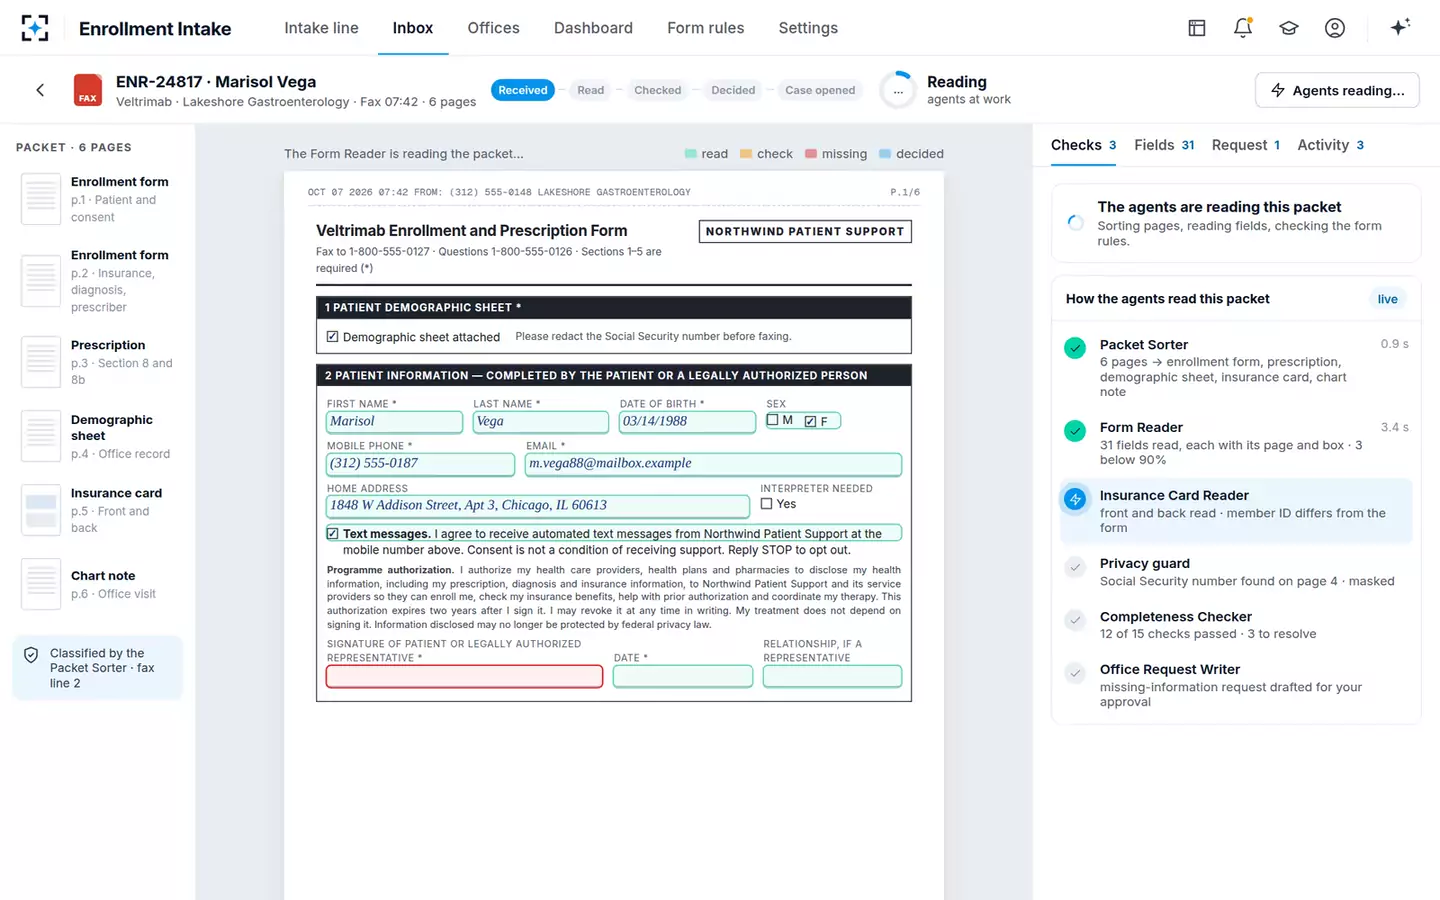The width and height of the screenshot is (1440, 900).
Task: Toggle the F sex checkbox
Action: pyautogui.click(x=810, y=421)
